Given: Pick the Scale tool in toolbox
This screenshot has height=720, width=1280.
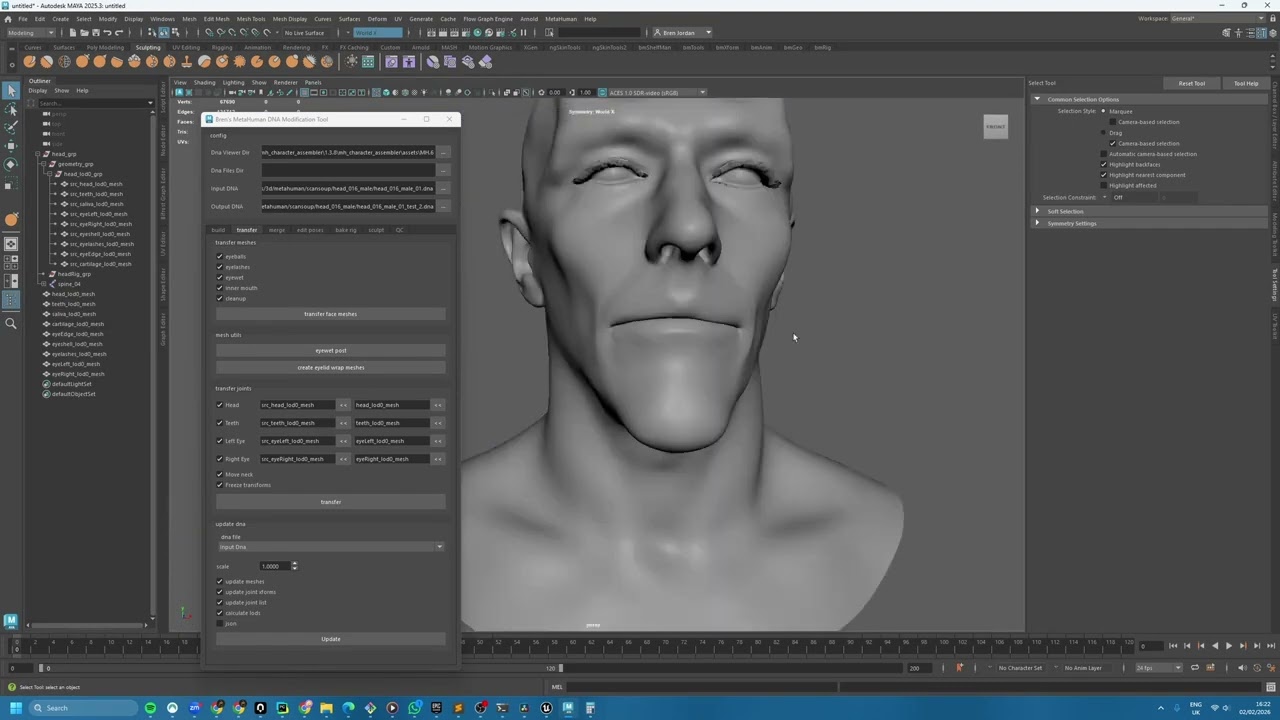Looking at the screenshot, I should [x=11, y=185].
